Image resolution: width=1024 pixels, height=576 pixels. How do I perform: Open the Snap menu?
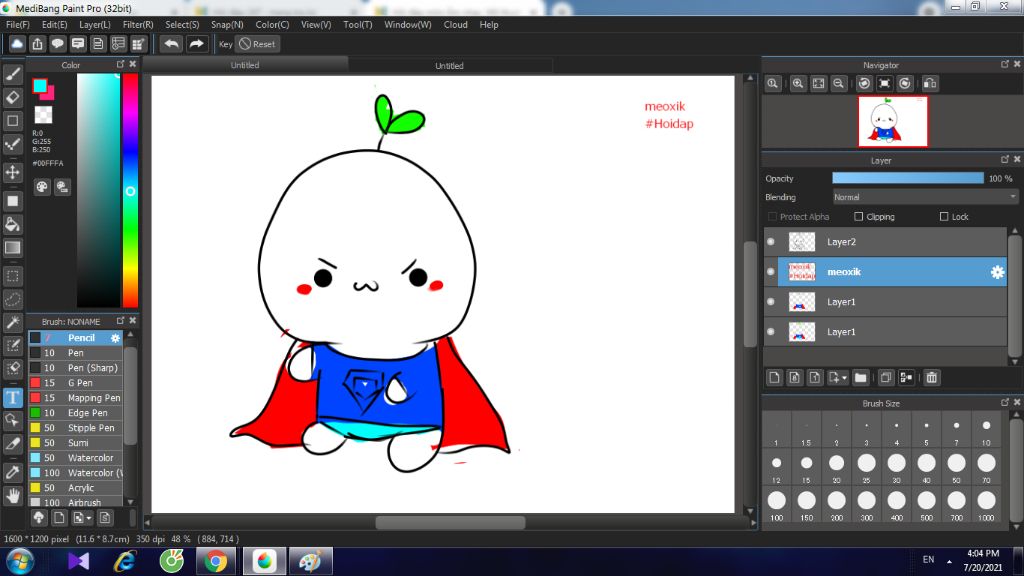pyautogui.click(x=227, y=25)
